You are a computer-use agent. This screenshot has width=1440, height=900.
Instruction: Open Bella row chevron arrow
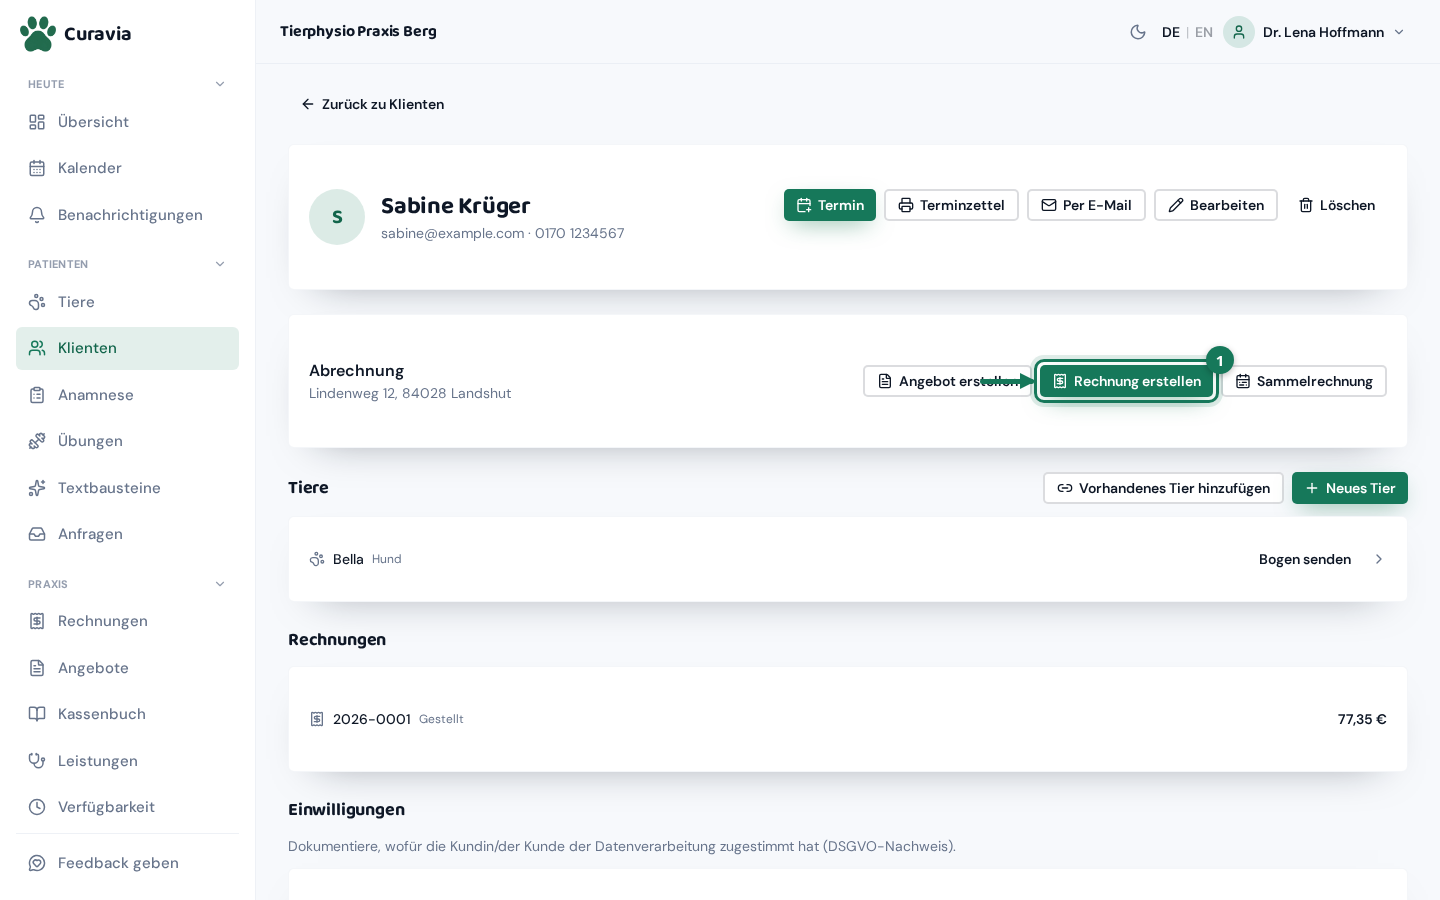[x=1379, y=559]
